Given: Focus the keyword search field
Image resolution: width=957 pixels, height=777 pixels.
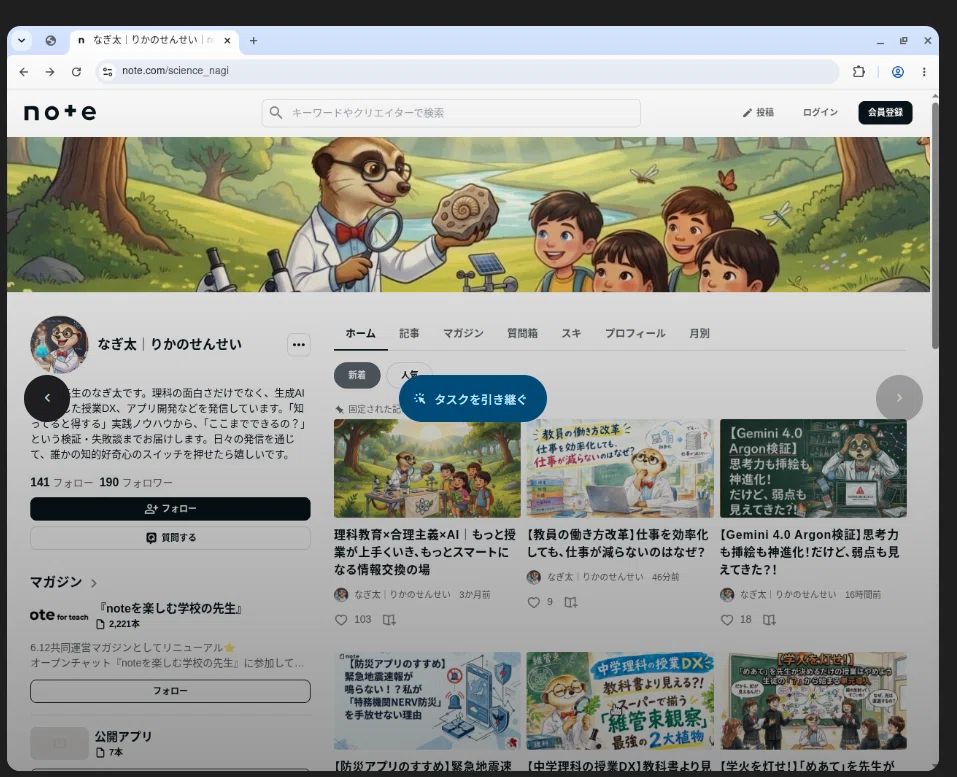Looking at the screenshot, I should coord(451,113).
